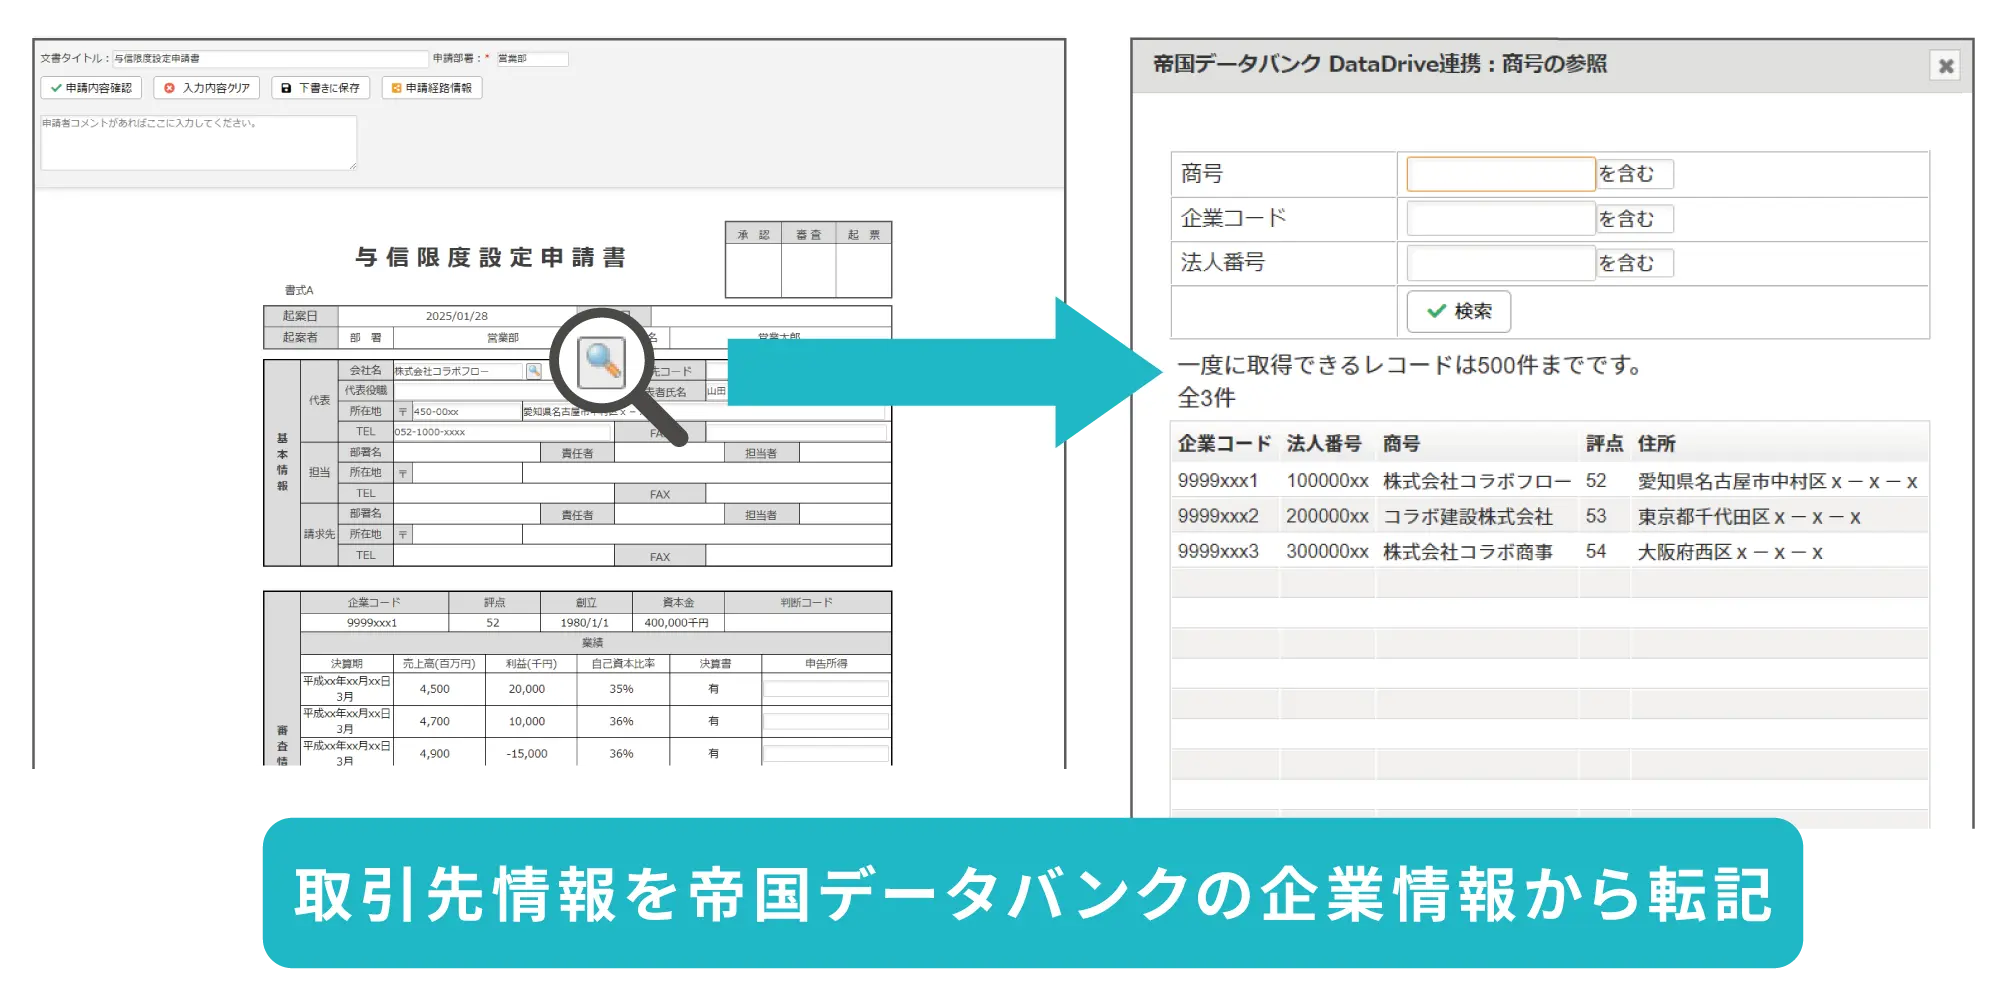Open 申請経路情報 button
Viewport: 2000px width, 996px height.
[431, 88]
